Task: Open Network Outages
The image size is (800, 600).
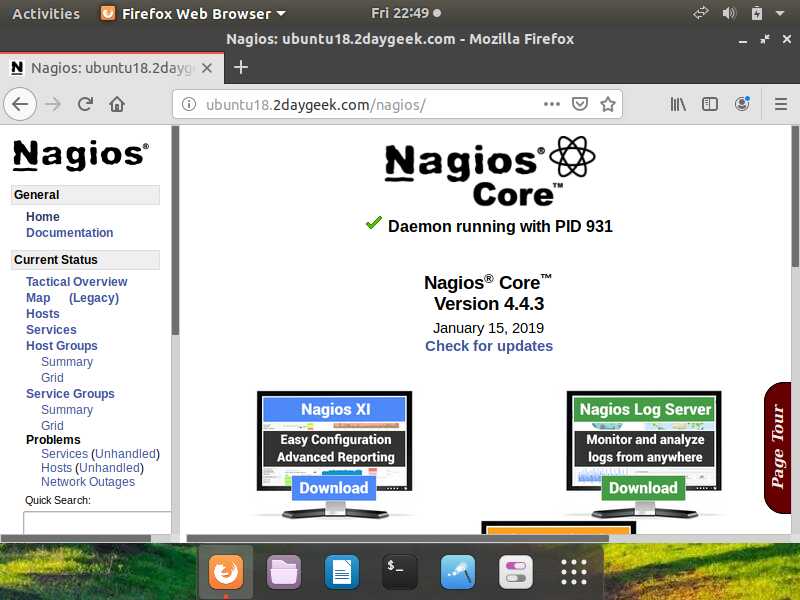Action: click(x=88, y=482)
